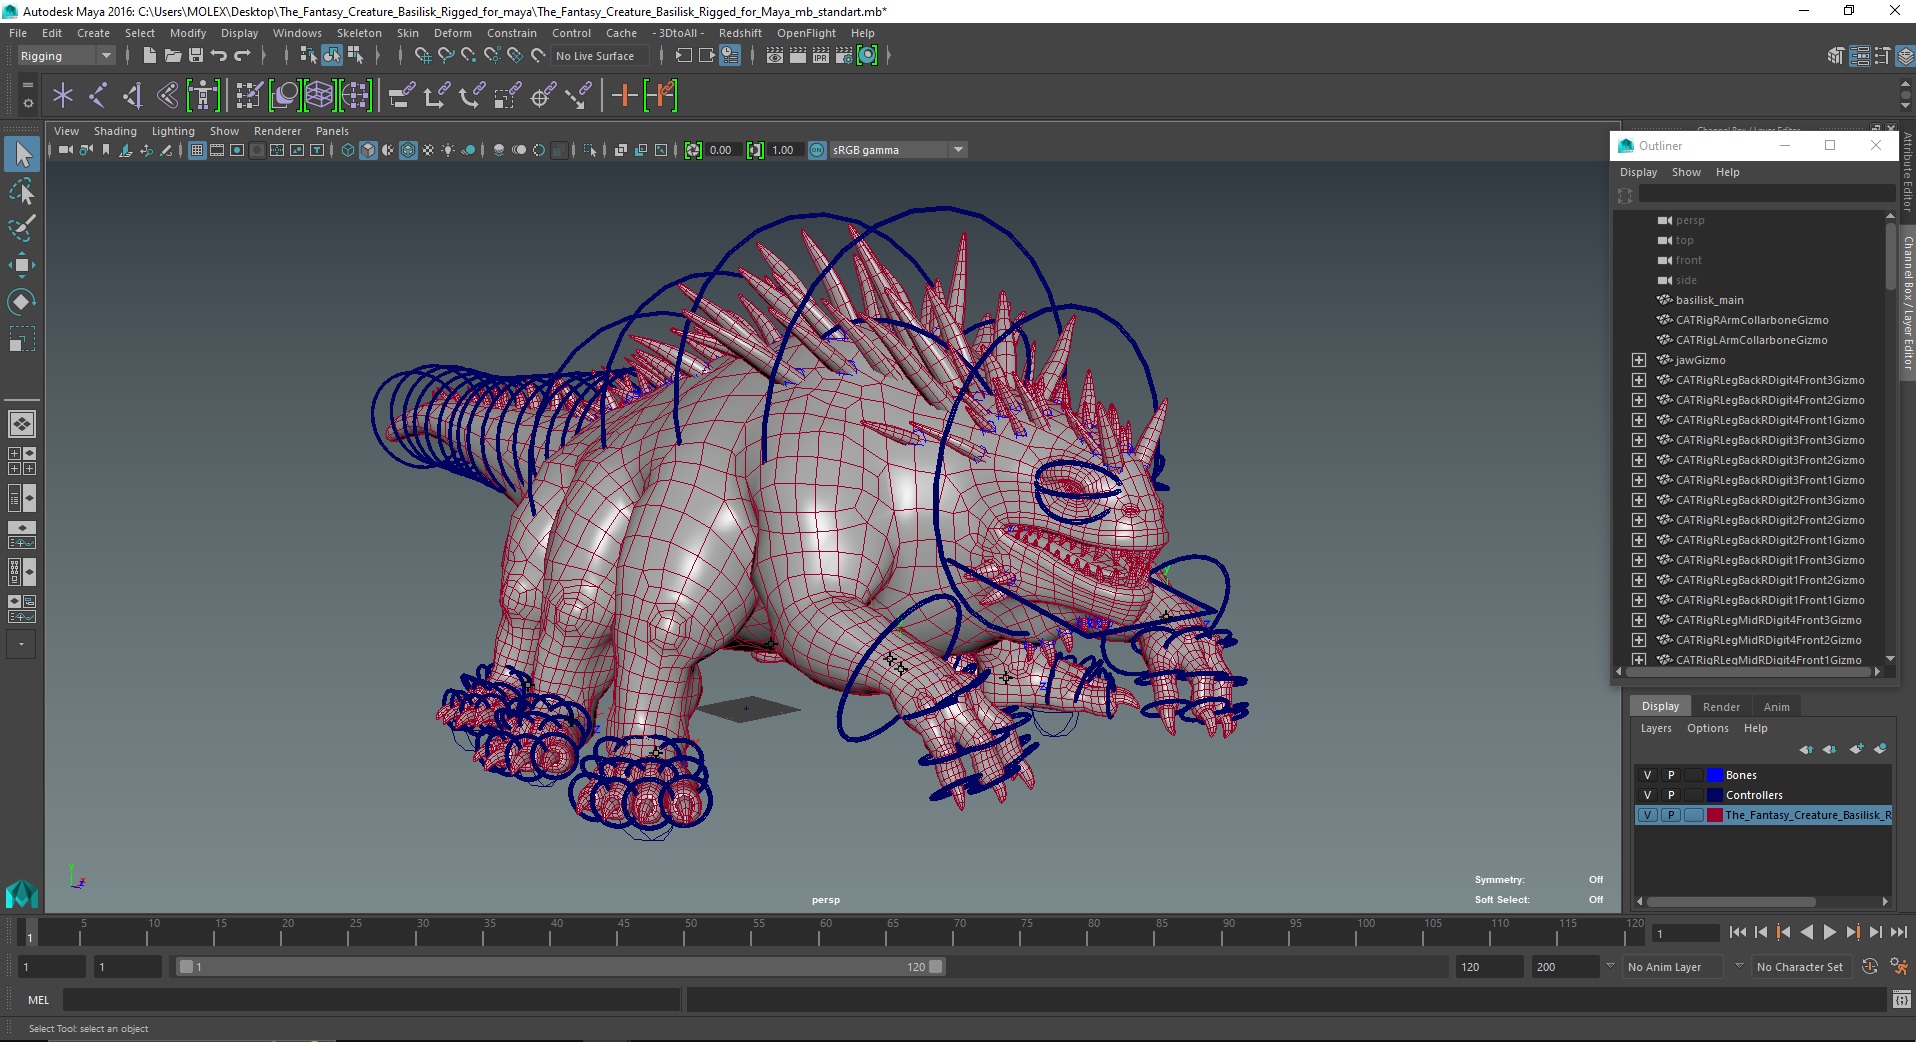The width and height of the screenshot is (1916, 1042).
Task: Click the Layers menu in layer editor
Action: 1656,728
